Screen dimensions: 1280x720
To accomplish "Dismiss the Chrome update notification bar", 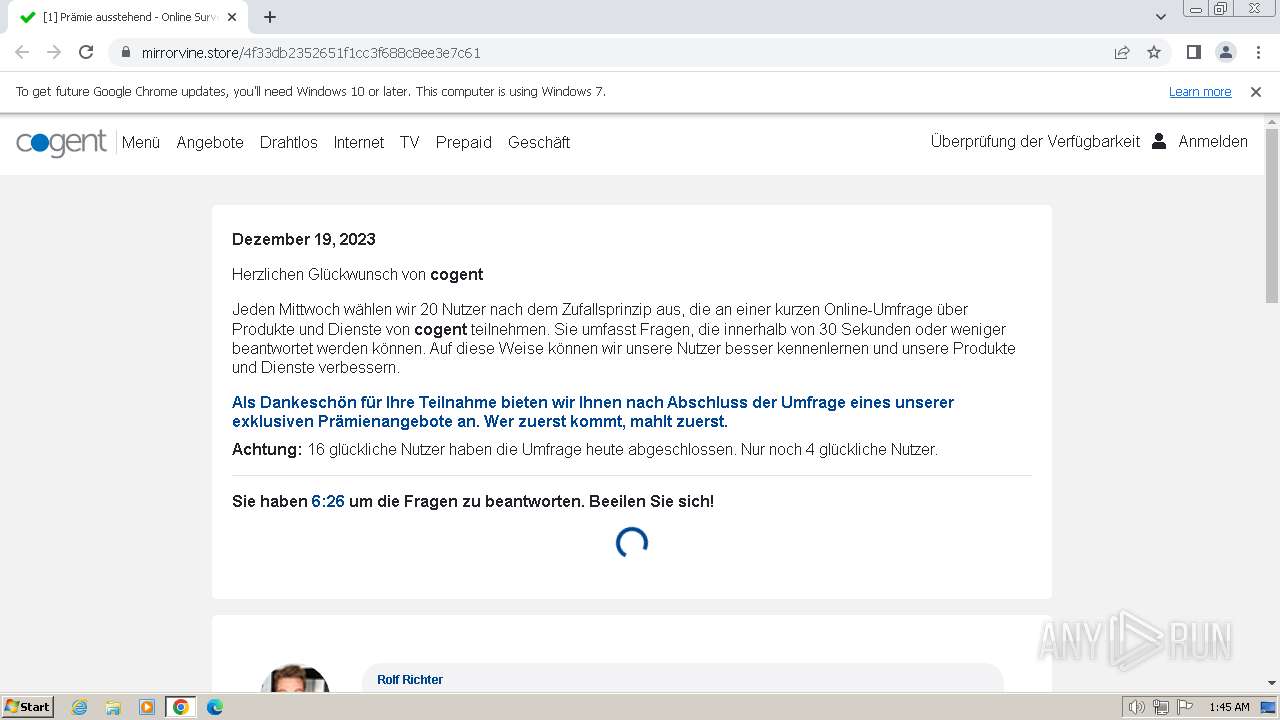I will [x=1256, y=91].
